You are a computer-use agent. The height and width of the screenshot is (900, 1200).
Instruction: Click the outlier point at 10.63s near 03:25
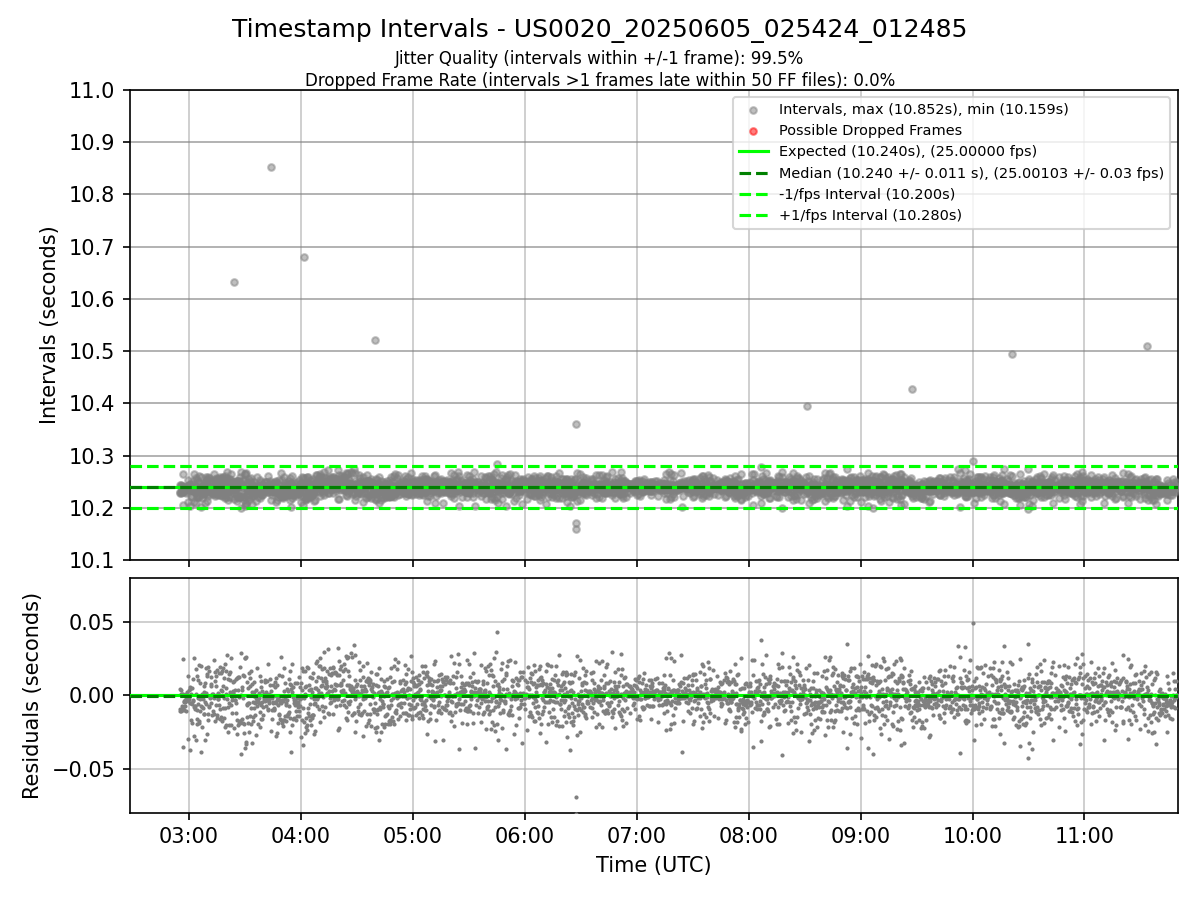pos(234,282)
